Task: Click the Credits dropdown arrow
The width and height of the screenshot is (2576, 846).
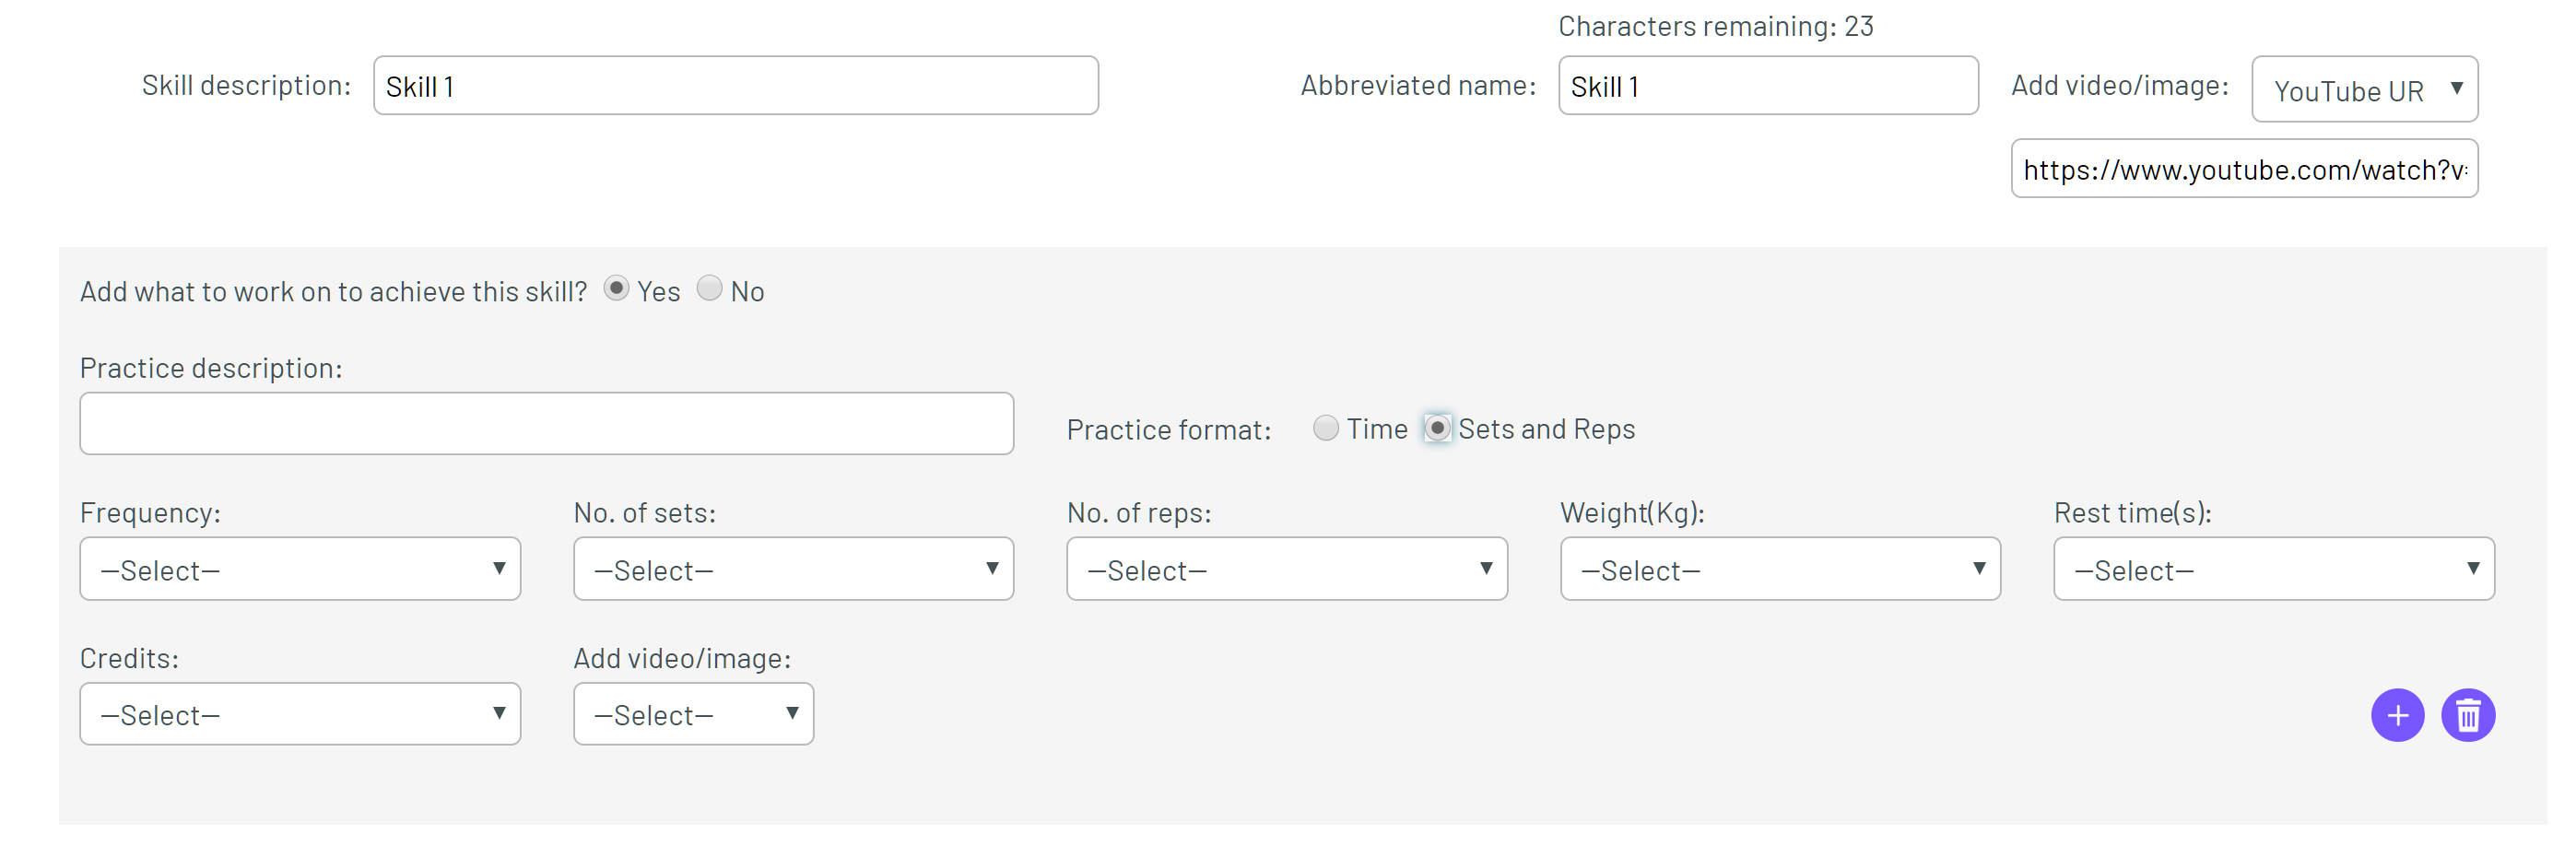Action: tap(499, 713)
